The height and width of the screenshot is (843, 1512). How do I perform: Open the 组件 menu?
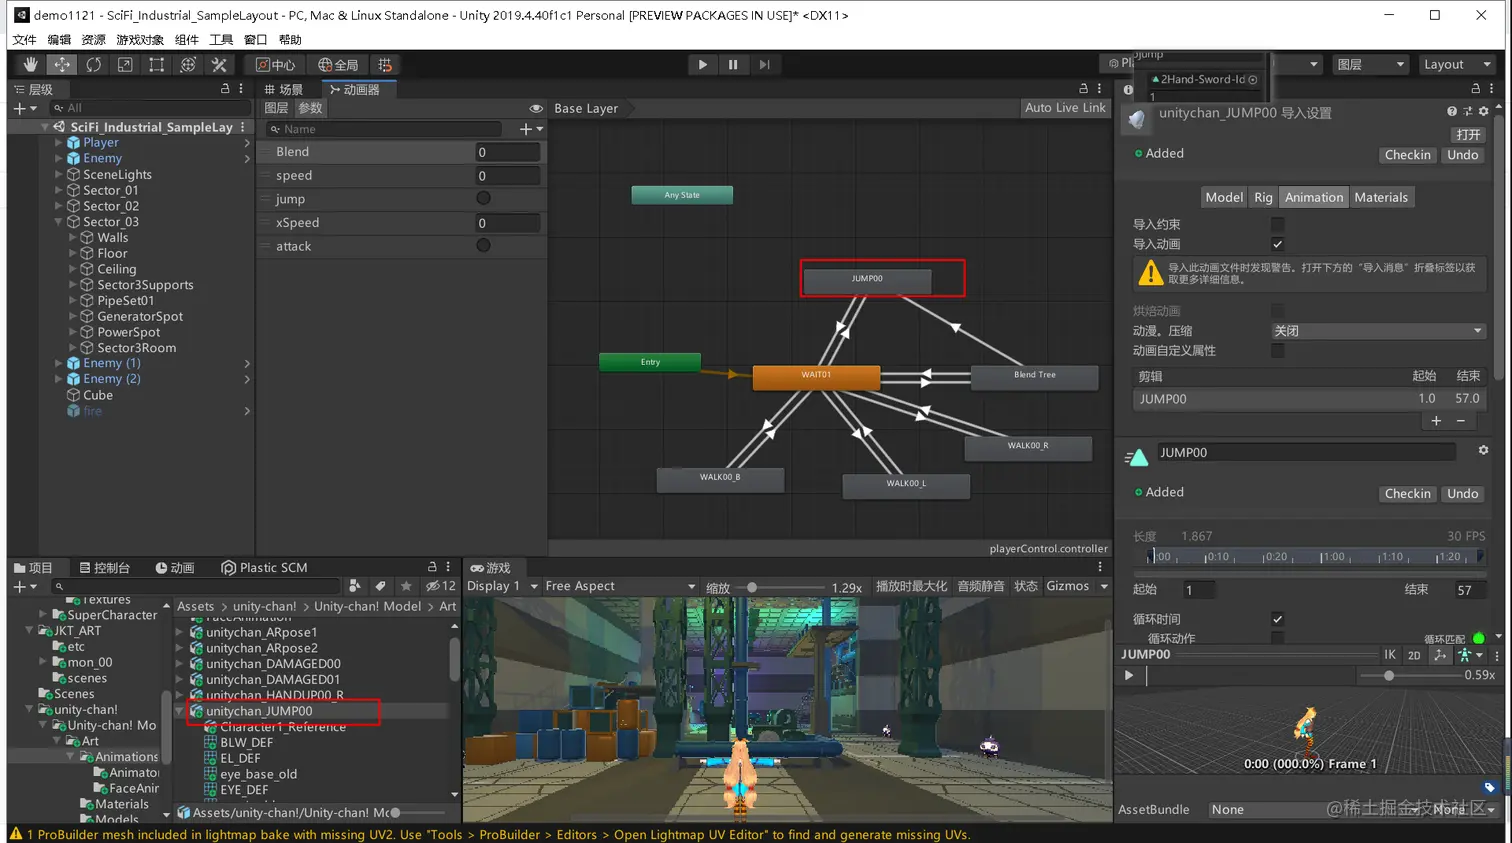pos(187,40)
